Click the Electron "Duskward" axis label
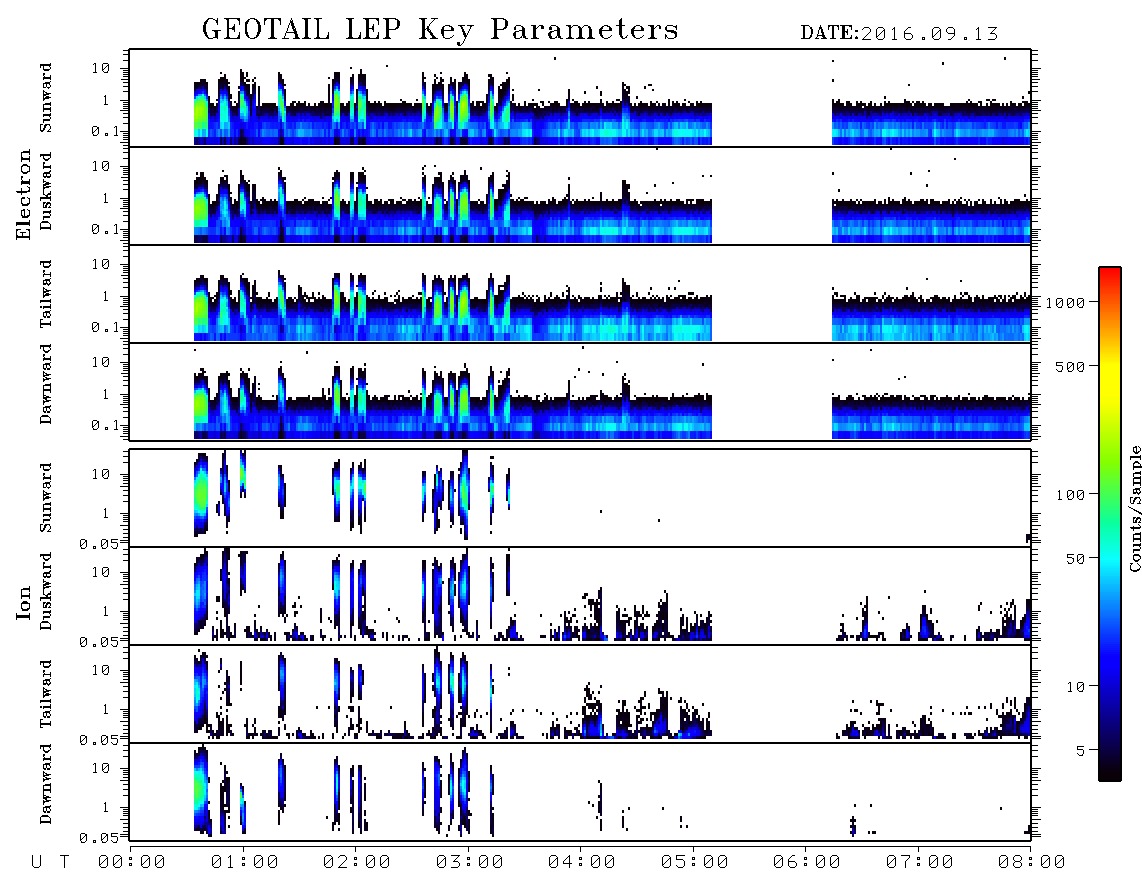 coord(46,191)
